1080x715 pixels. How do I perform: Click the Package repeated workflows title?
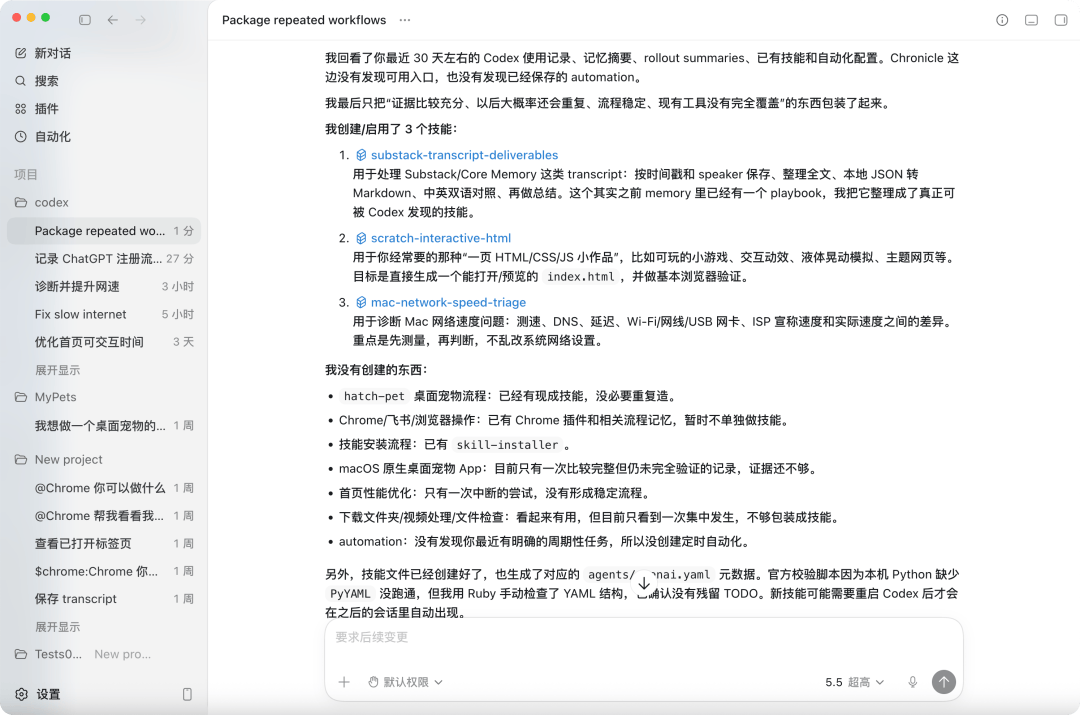pyautogui.click(x=304, y=20)
